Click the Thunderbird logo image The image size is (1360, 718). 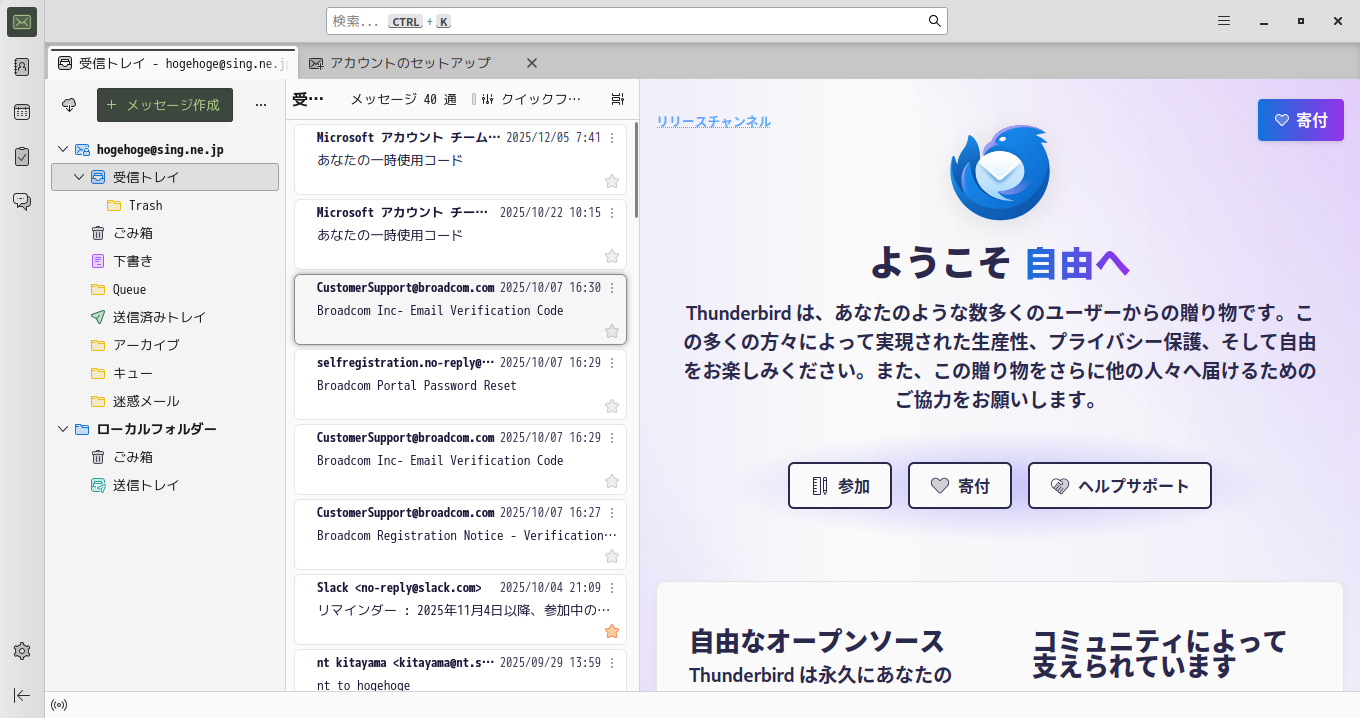click(1000, 173)
